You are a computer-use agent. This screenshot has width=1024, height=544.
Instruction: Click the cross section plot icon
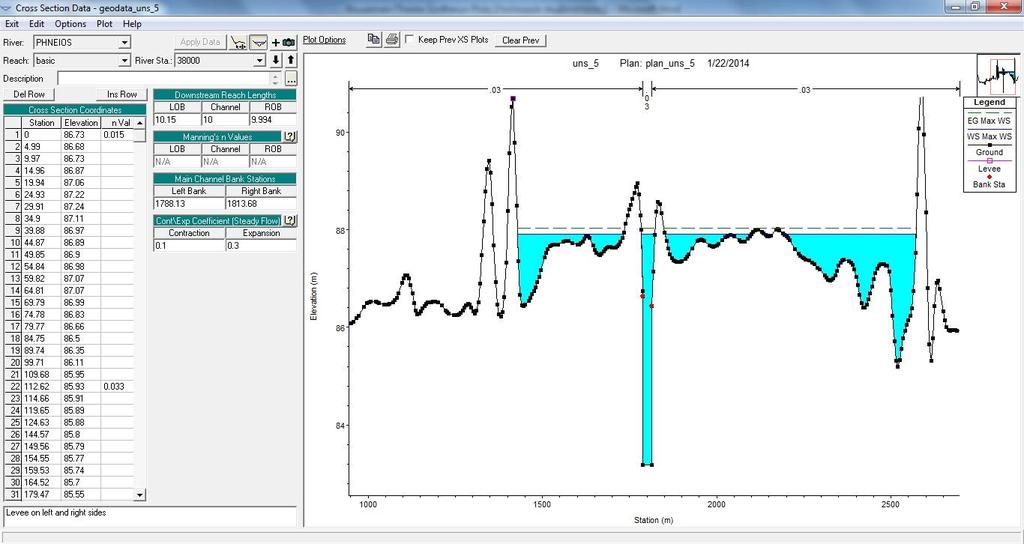point(259,42)
